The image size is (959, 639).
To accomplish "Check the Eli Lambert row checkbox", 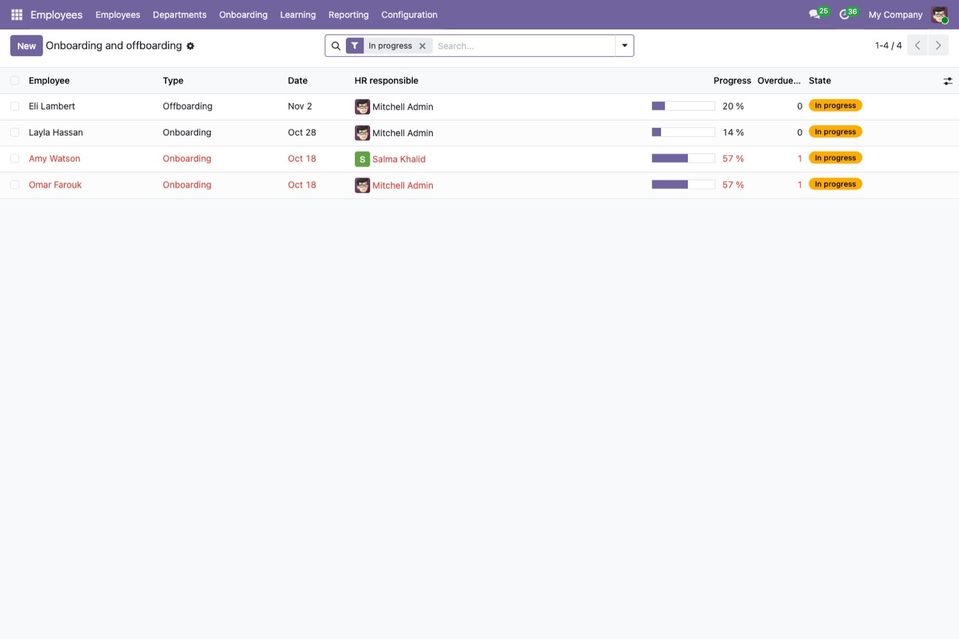I will [x=15, y=106].
